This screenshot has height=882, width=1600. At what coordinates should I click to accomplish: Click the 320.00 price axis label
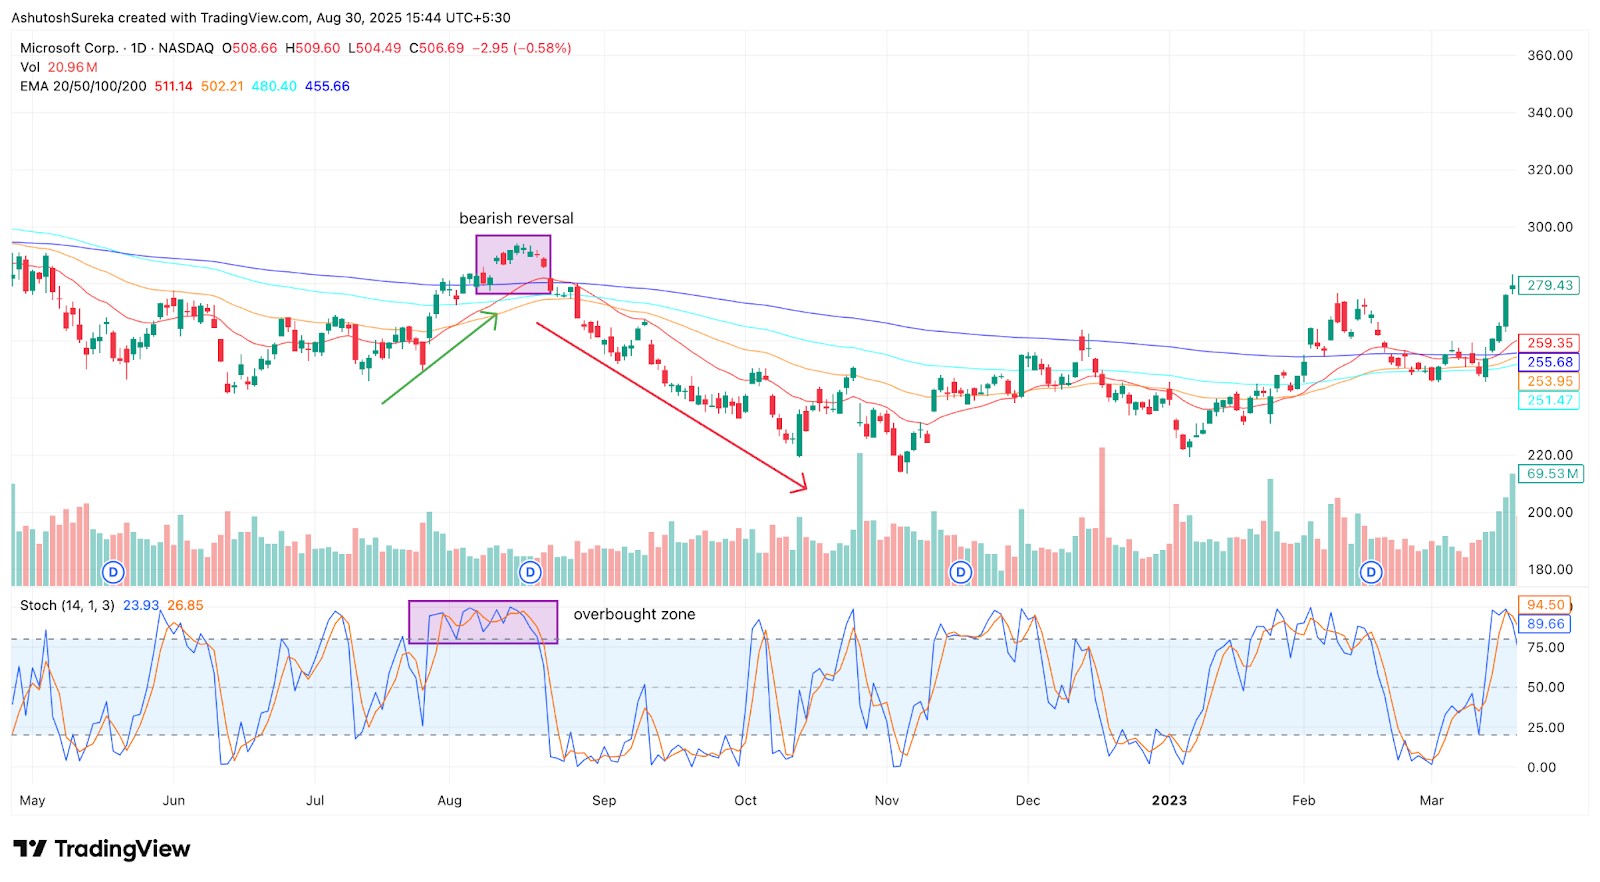[x=1550, y=169]
